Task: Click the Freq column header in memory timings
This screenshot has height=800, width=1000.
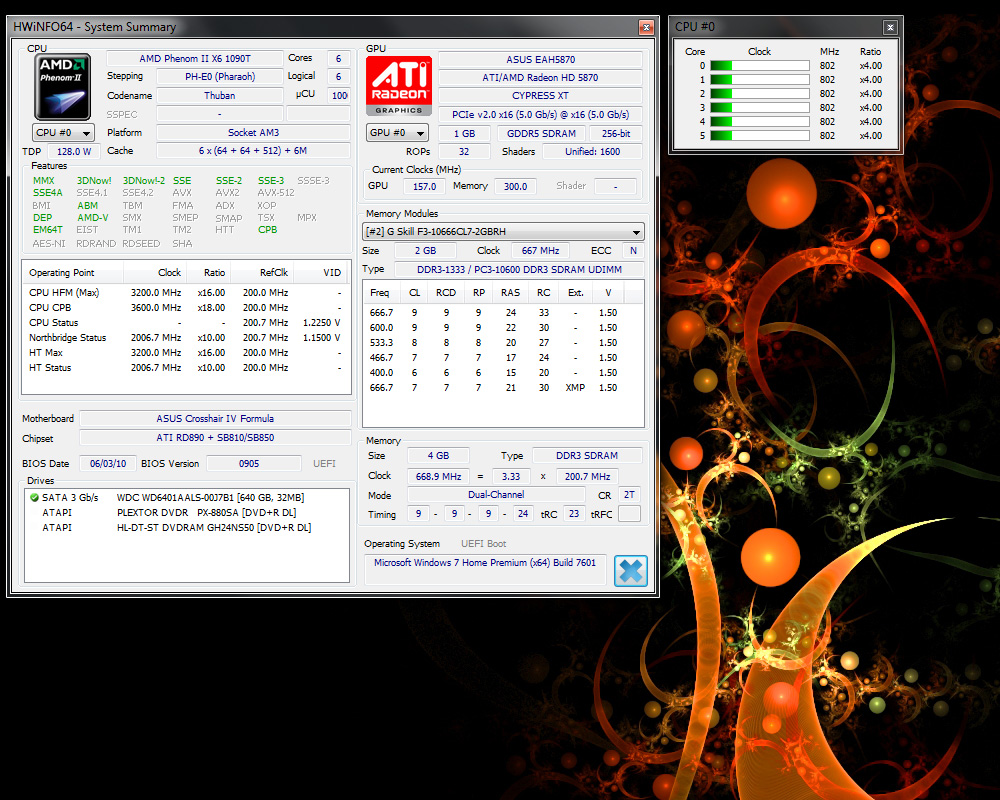Action: 382,293
